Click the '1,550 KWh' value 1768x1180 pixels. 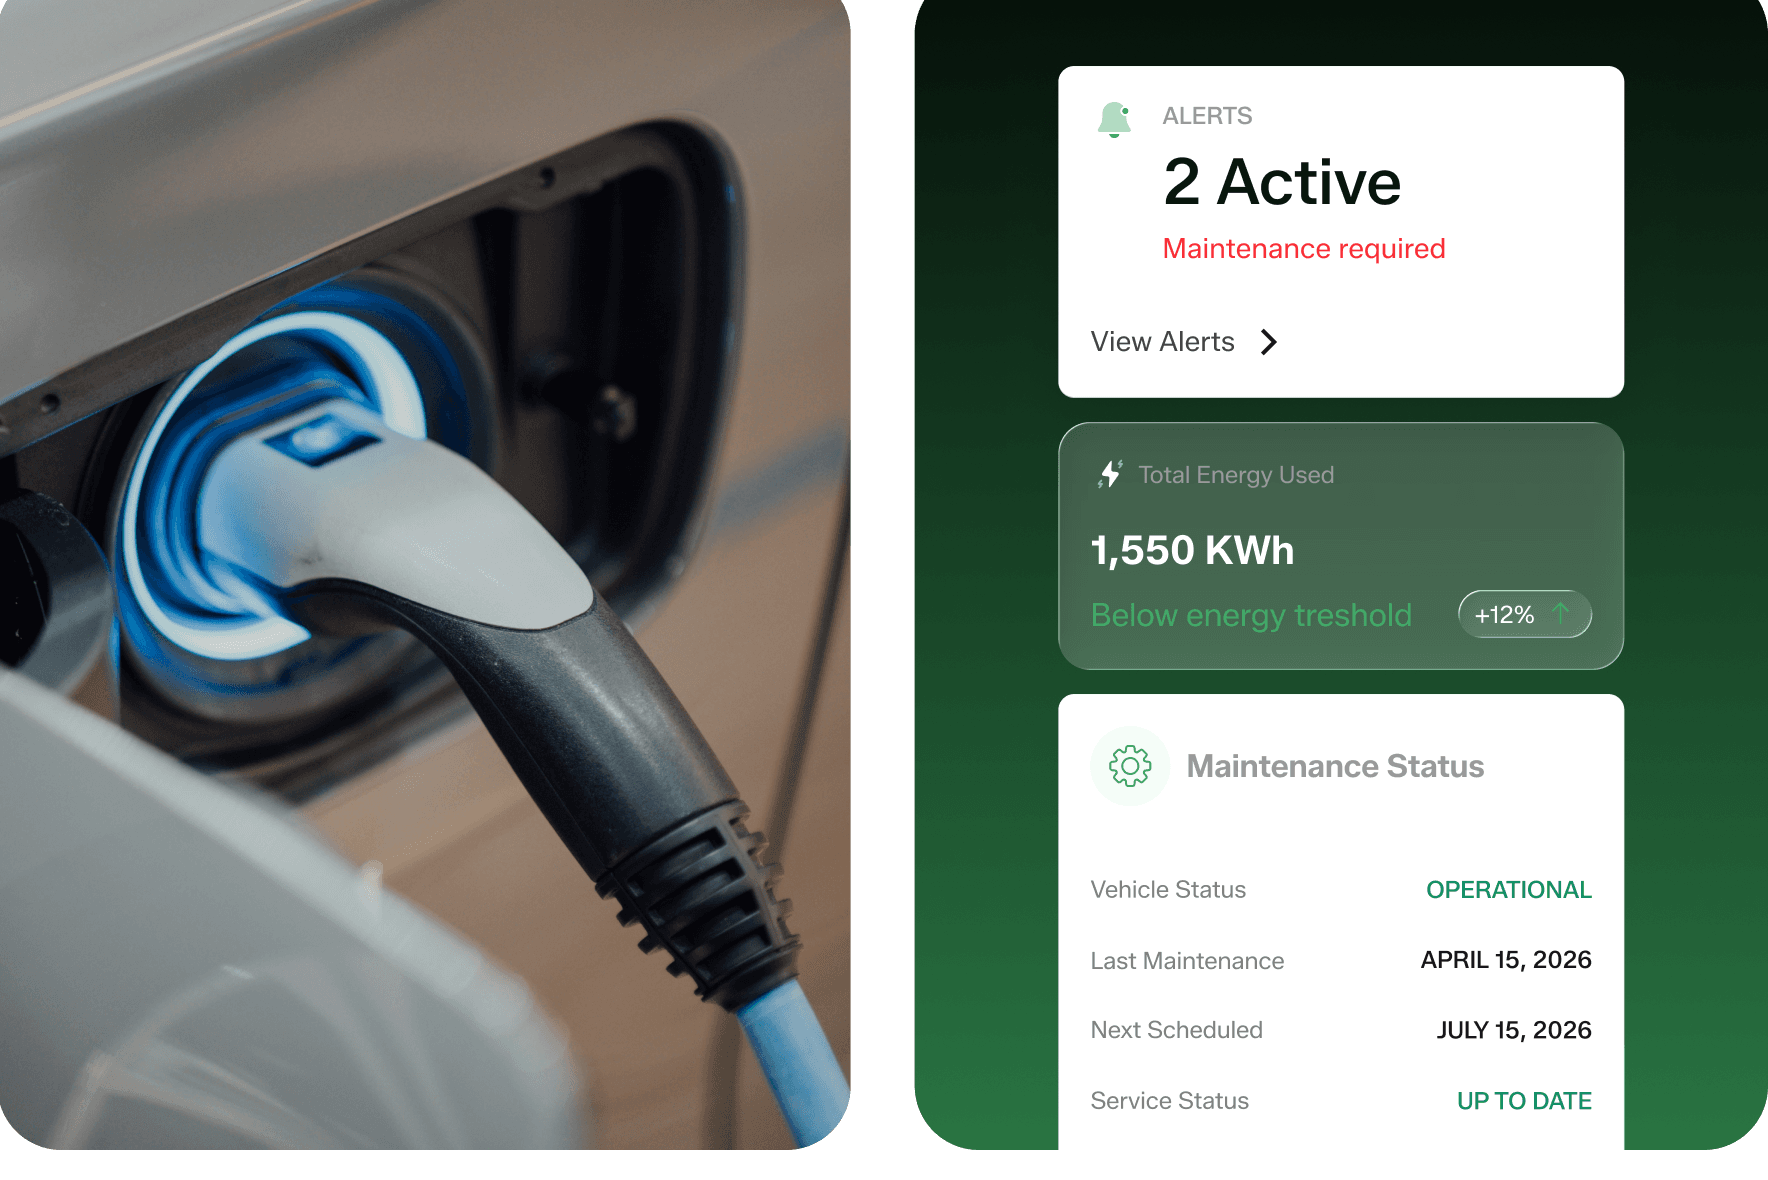pyautogui.click(x=1192, y=551)
